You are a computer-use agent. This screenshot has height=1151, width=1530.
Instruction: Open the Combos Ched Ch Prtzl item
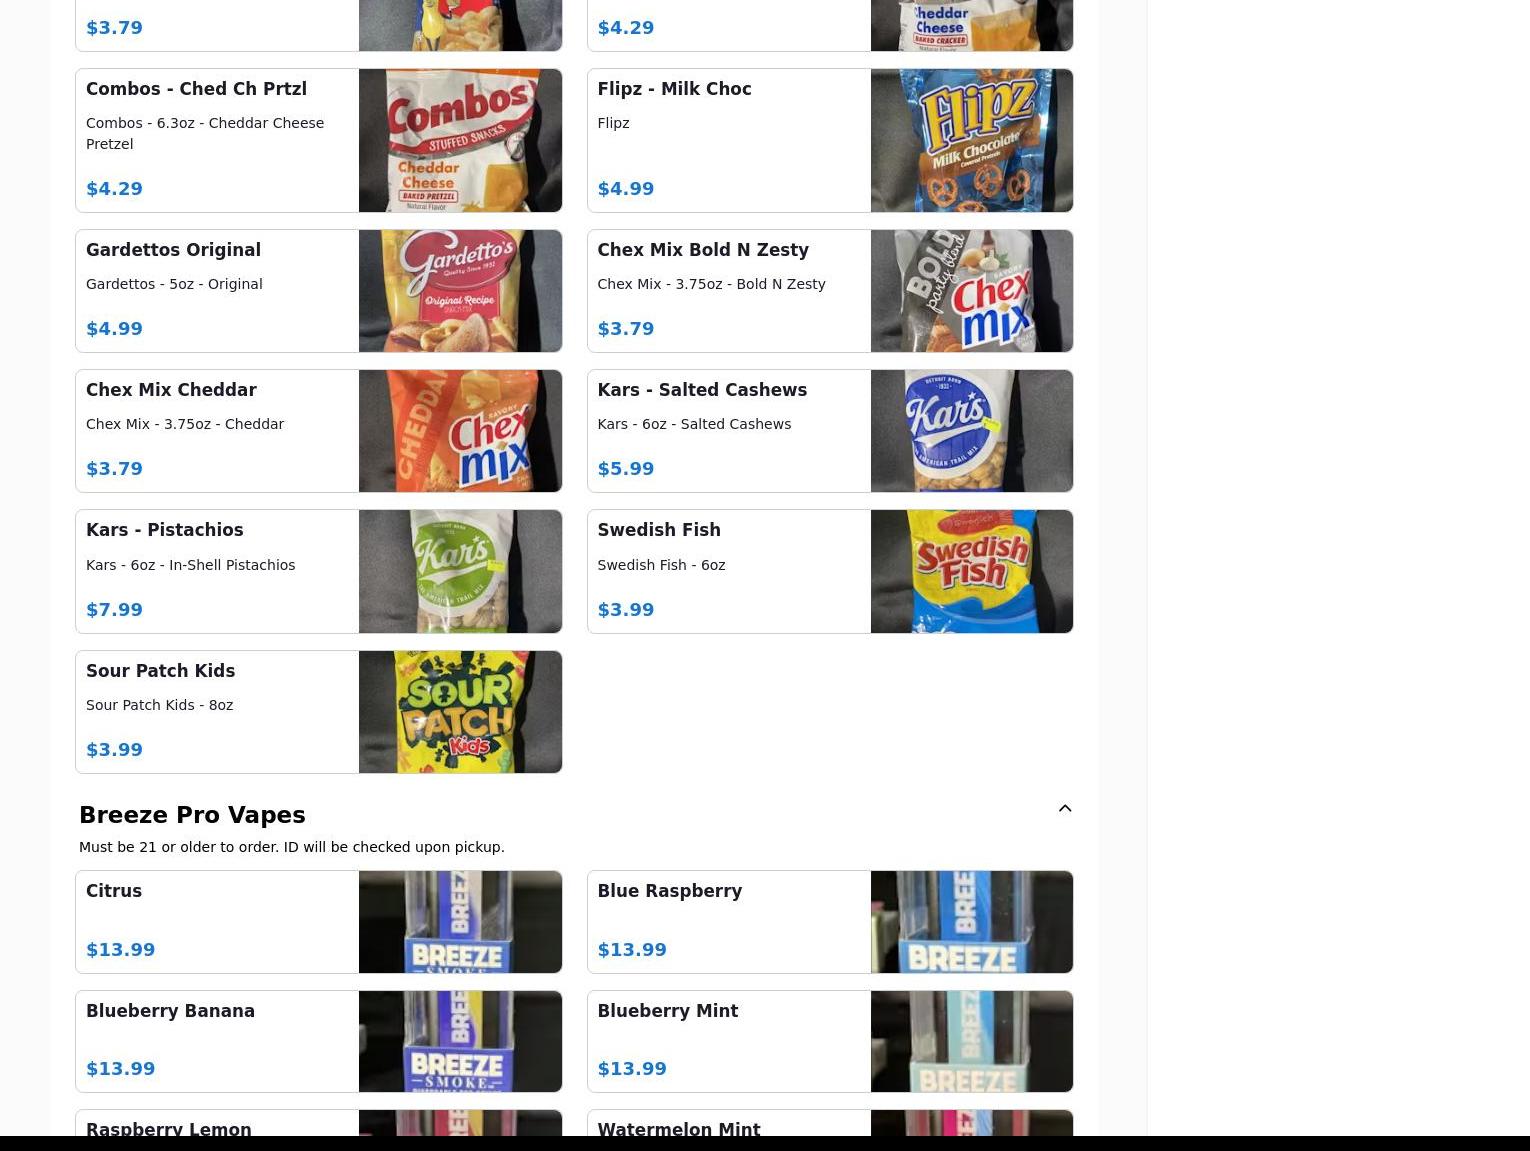[318, 140]
